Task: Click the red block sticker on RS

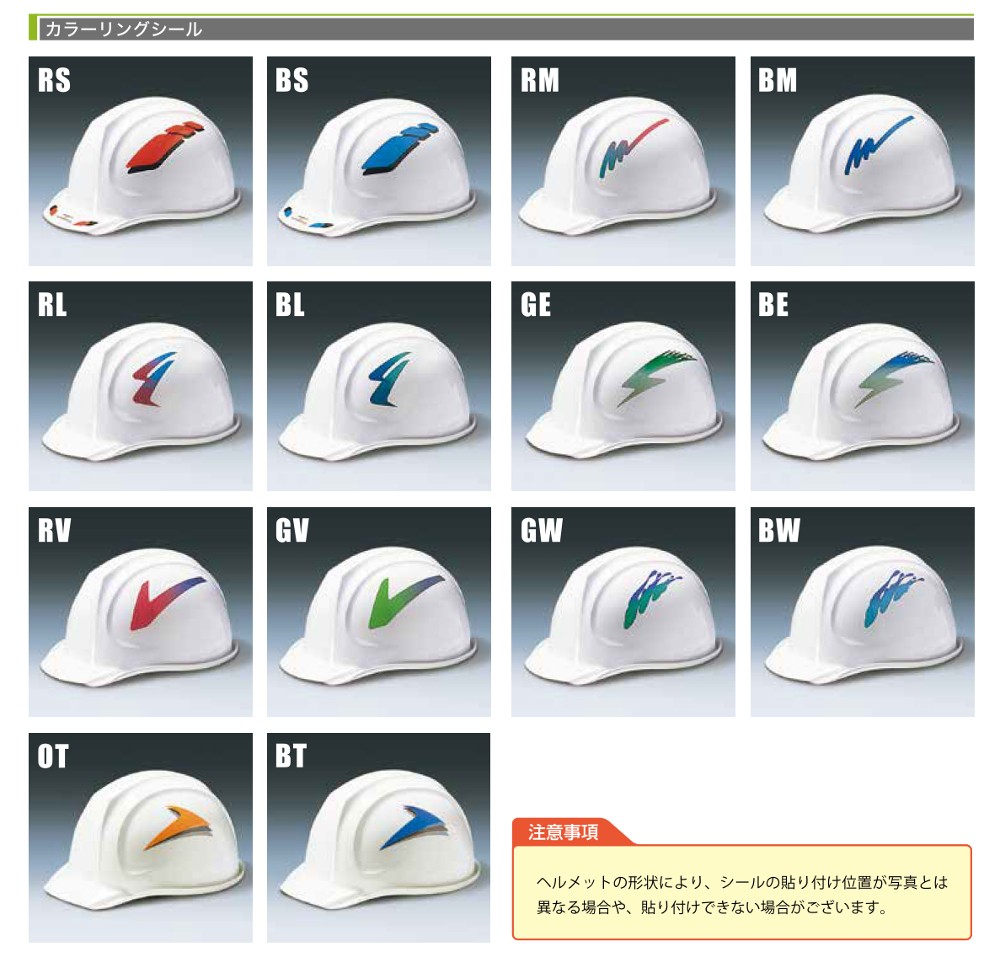Action: point(165,146)
